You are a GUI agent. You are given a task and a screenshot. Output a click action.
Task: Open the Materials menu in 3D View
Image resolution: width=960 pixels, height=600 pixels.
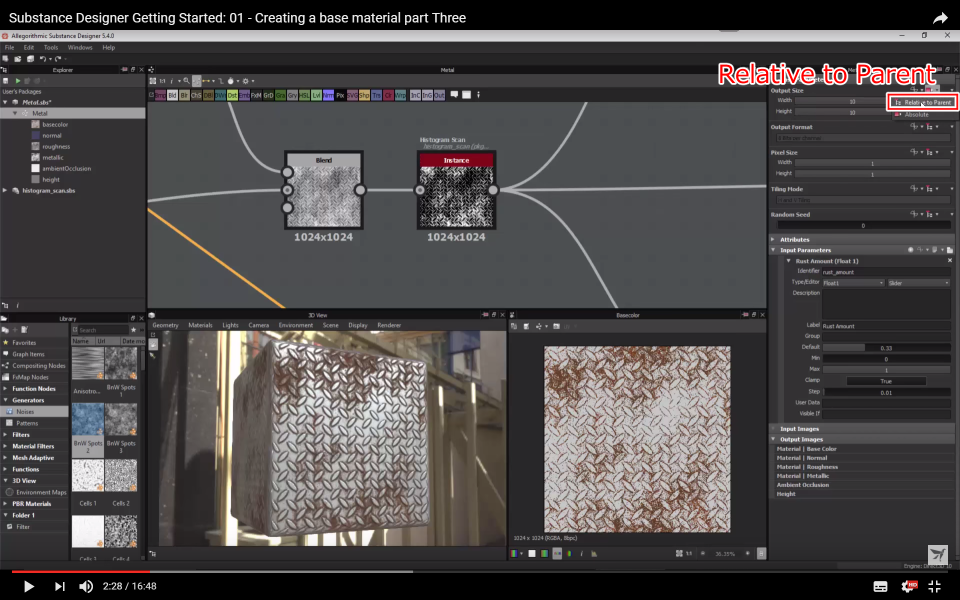click(x=200, y=325)
